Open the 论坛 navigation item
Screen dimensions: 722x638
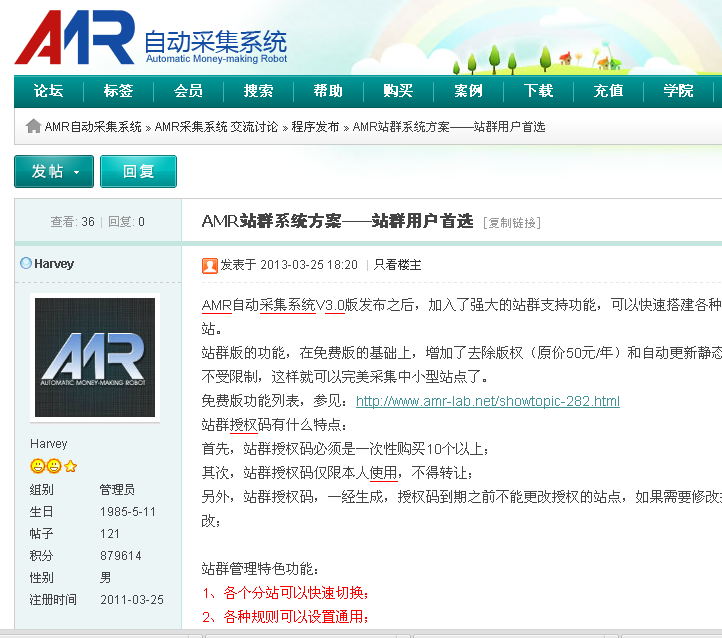48,91
